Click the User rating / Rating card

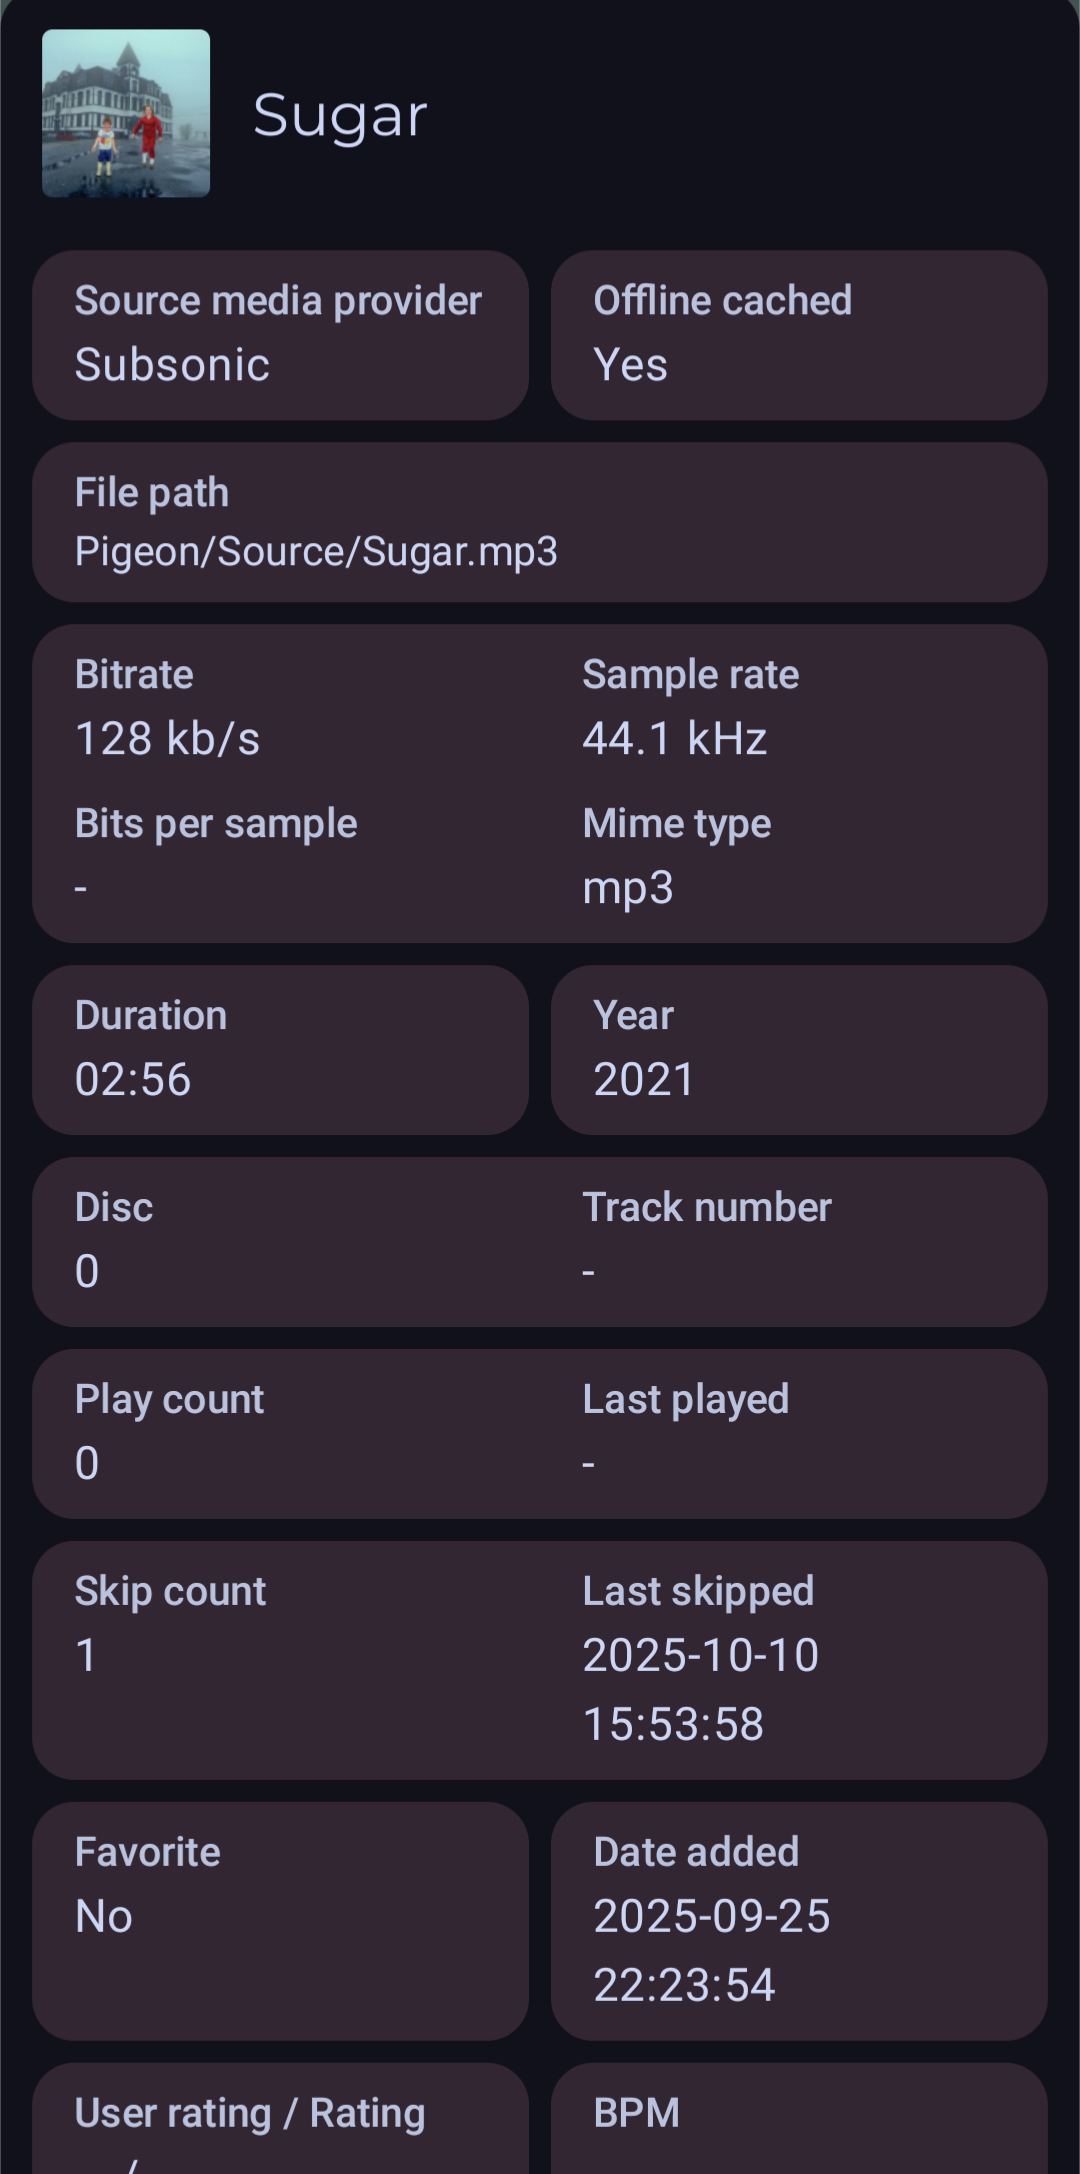(x=280, y=2120)
